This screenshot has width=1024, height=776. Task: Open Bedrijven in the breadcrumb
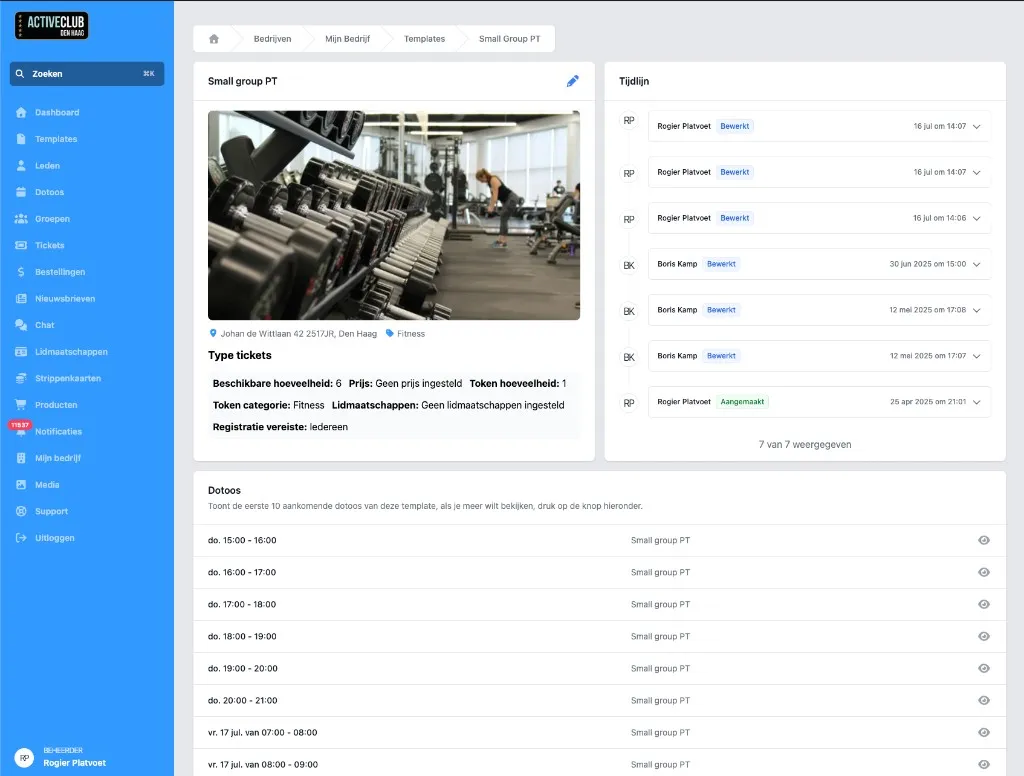pyautogui.click(x=272, y=39)
